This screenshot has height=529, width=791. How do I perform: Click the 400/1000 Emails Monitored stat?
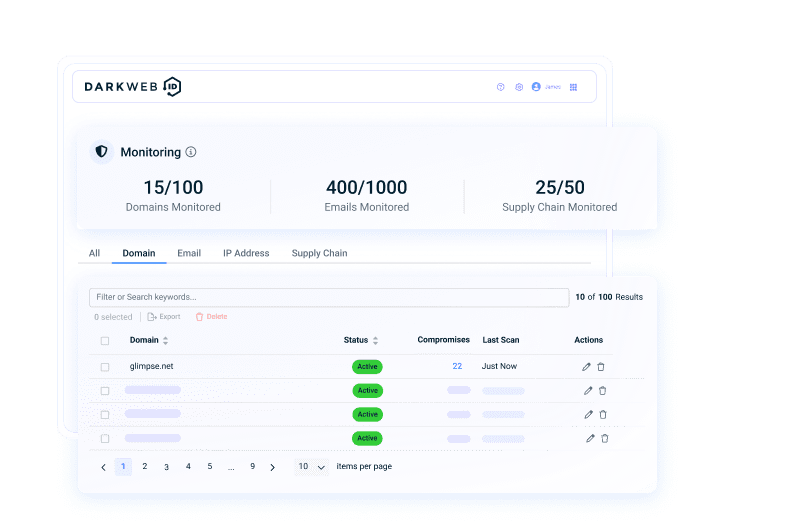pyautogui.click(x=367, y=195)
